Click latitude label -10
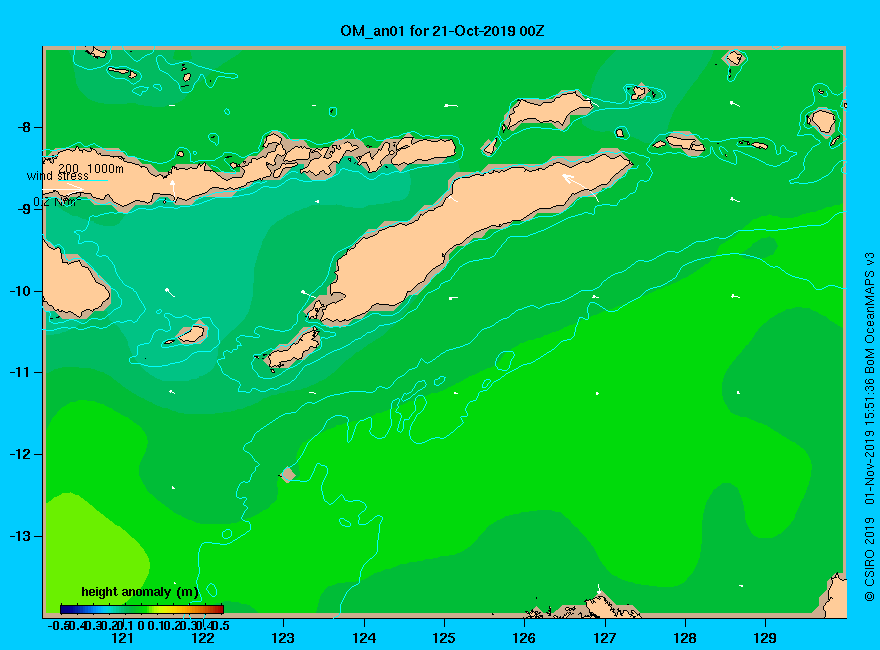Screen dimensions: 880x650 tap(21, 291)
